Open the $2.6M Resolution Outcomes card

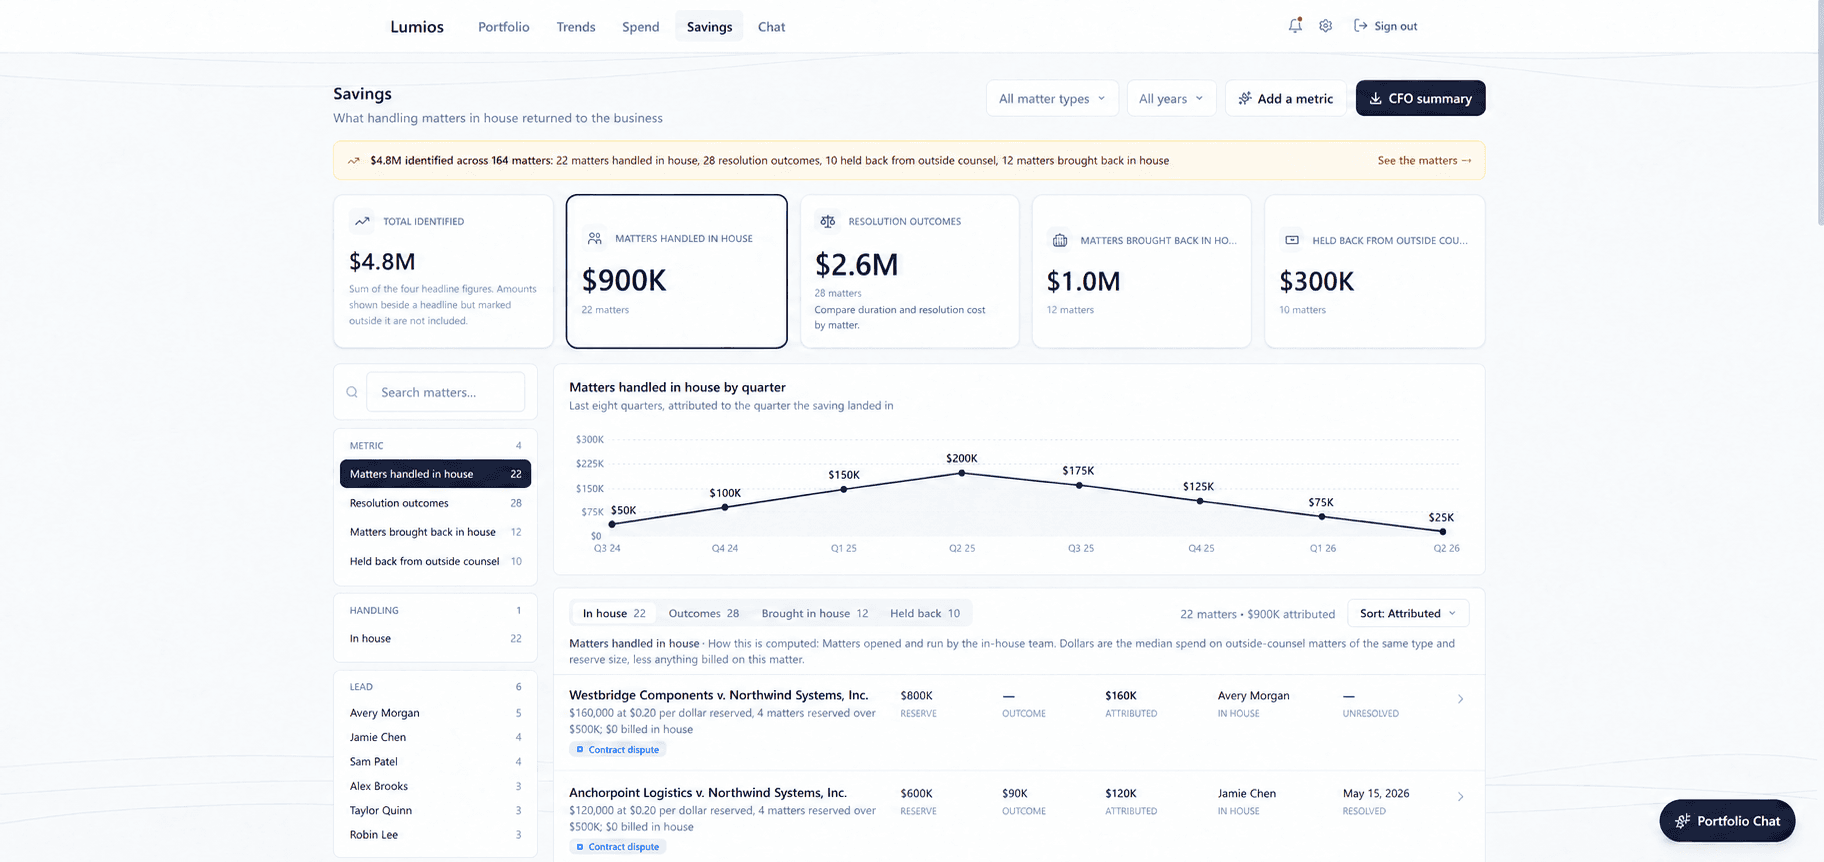(x=909, y=271)
